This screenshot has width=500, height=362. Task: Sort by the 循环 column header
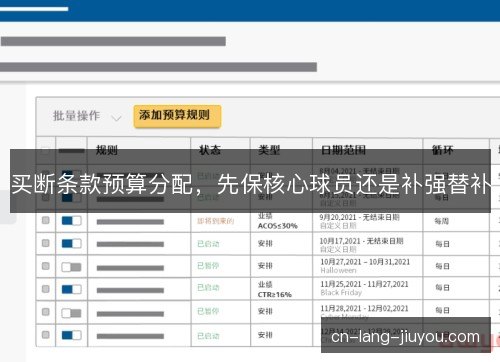coord(442,150)
